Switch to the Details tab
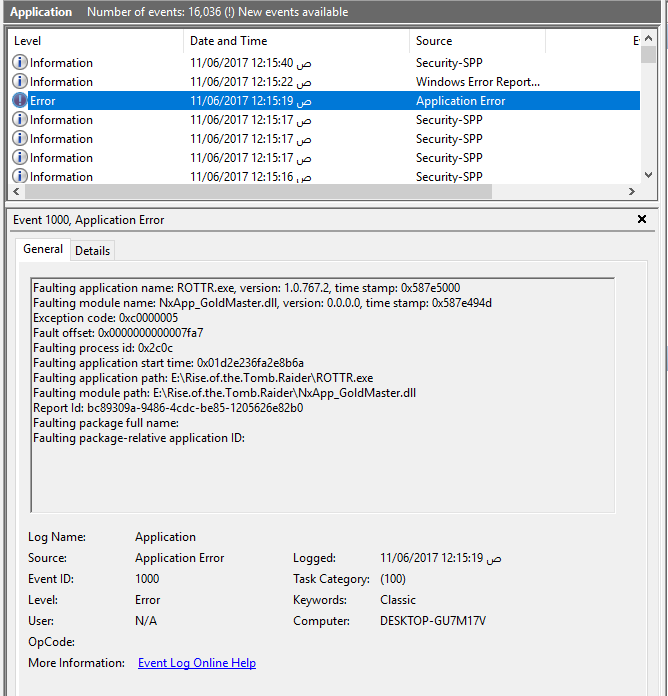This screenshot has width=668, height=696. pos(92,250)
